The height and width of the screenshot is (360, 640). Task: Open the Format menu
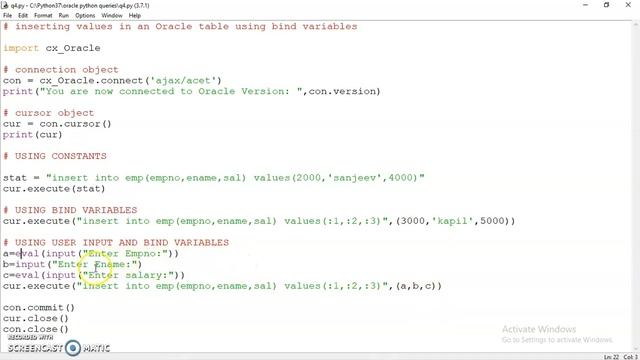click(43, 16)
